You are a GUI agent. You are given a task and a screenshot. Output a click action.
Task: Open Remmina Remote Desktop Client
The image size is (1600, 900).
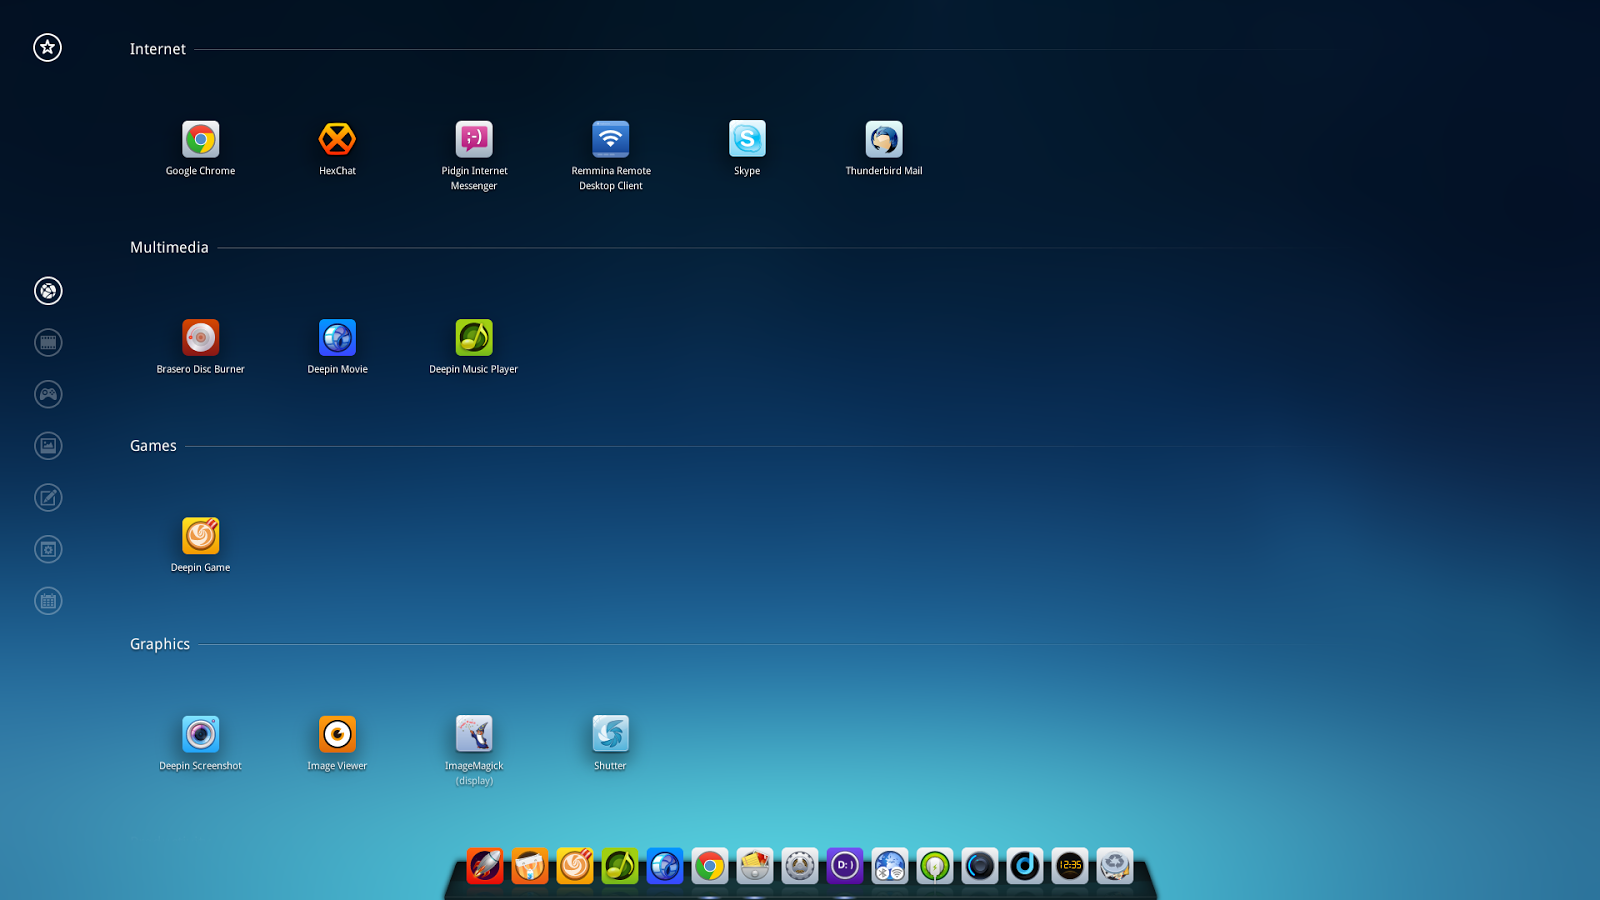tap(610, 140)
